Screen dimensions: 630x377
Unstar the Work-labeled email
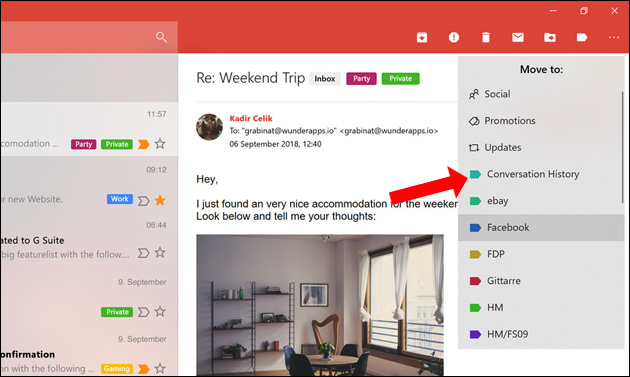point(160,200)
